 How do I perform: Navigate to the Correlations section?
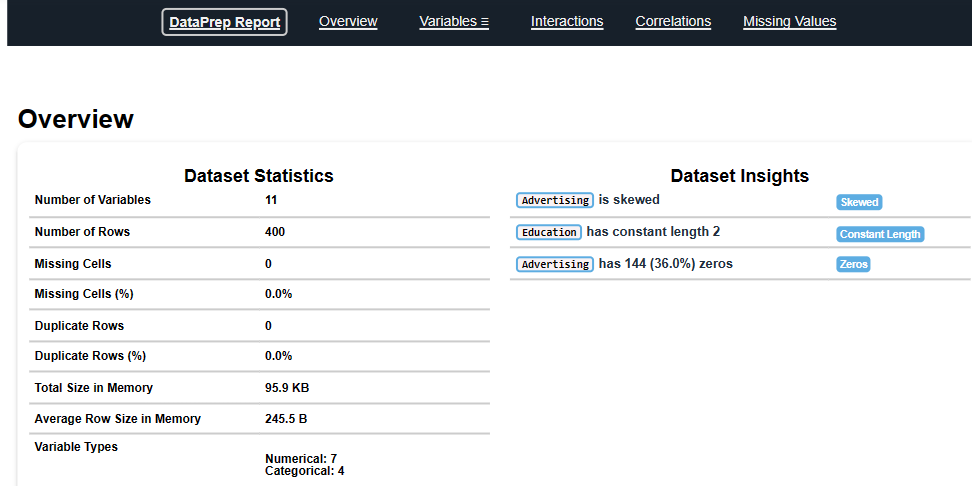click(673, 21)
